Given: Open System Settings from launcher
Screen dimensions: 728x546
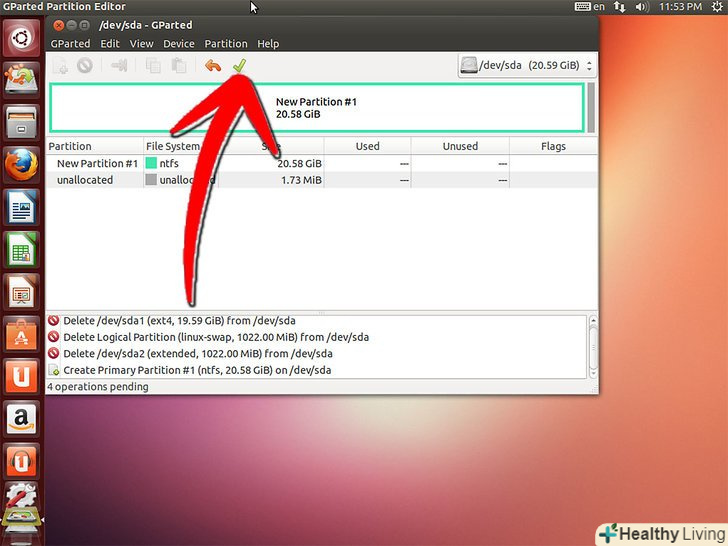Looking at the screenshot, I should [x=20, y=497].
